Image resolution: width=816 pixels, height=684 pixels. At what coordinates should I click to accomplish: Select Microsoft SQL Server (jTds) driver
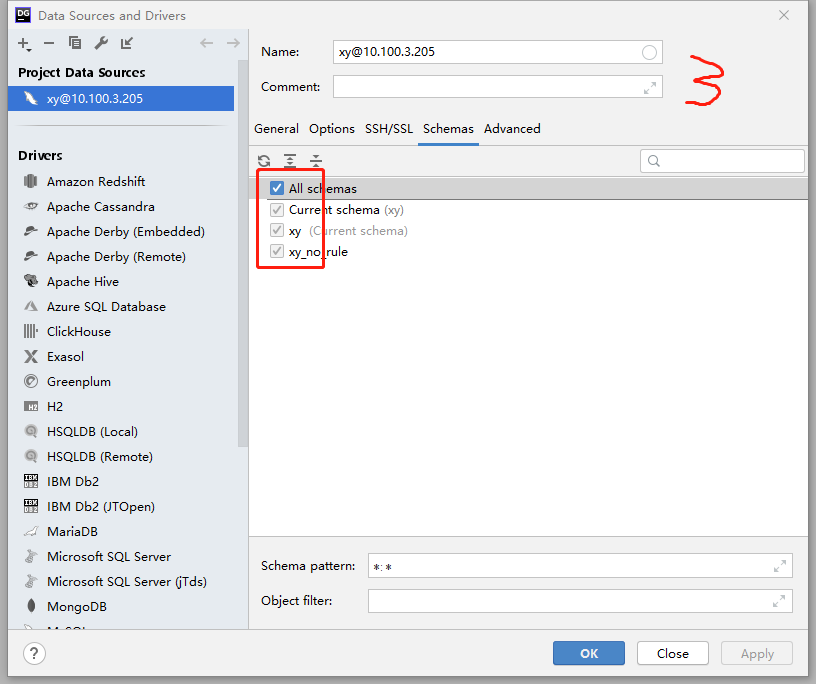[128, 581]
